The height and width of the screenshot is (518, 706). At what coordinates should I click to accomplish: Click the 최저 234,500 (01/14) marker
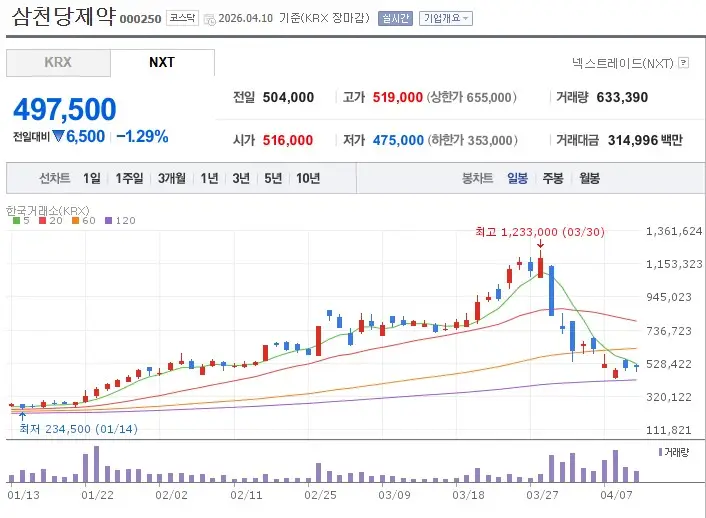click(78, 429)
